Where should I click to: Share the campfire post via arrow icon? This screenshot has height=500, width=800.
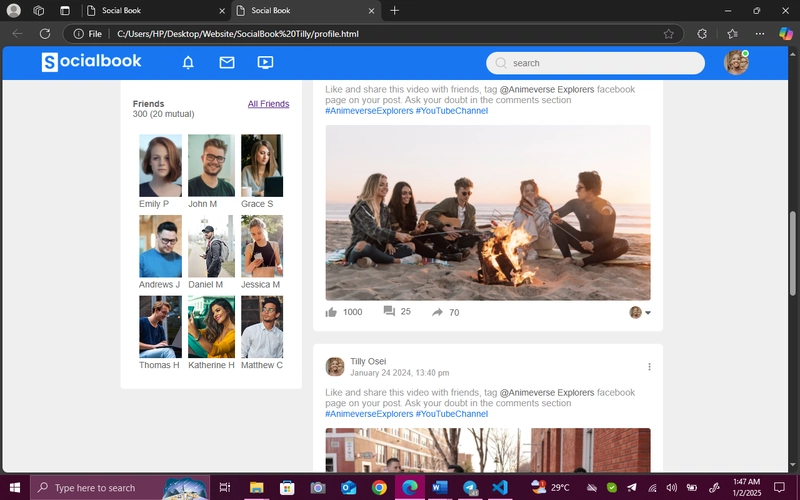[x=437, y=312]
